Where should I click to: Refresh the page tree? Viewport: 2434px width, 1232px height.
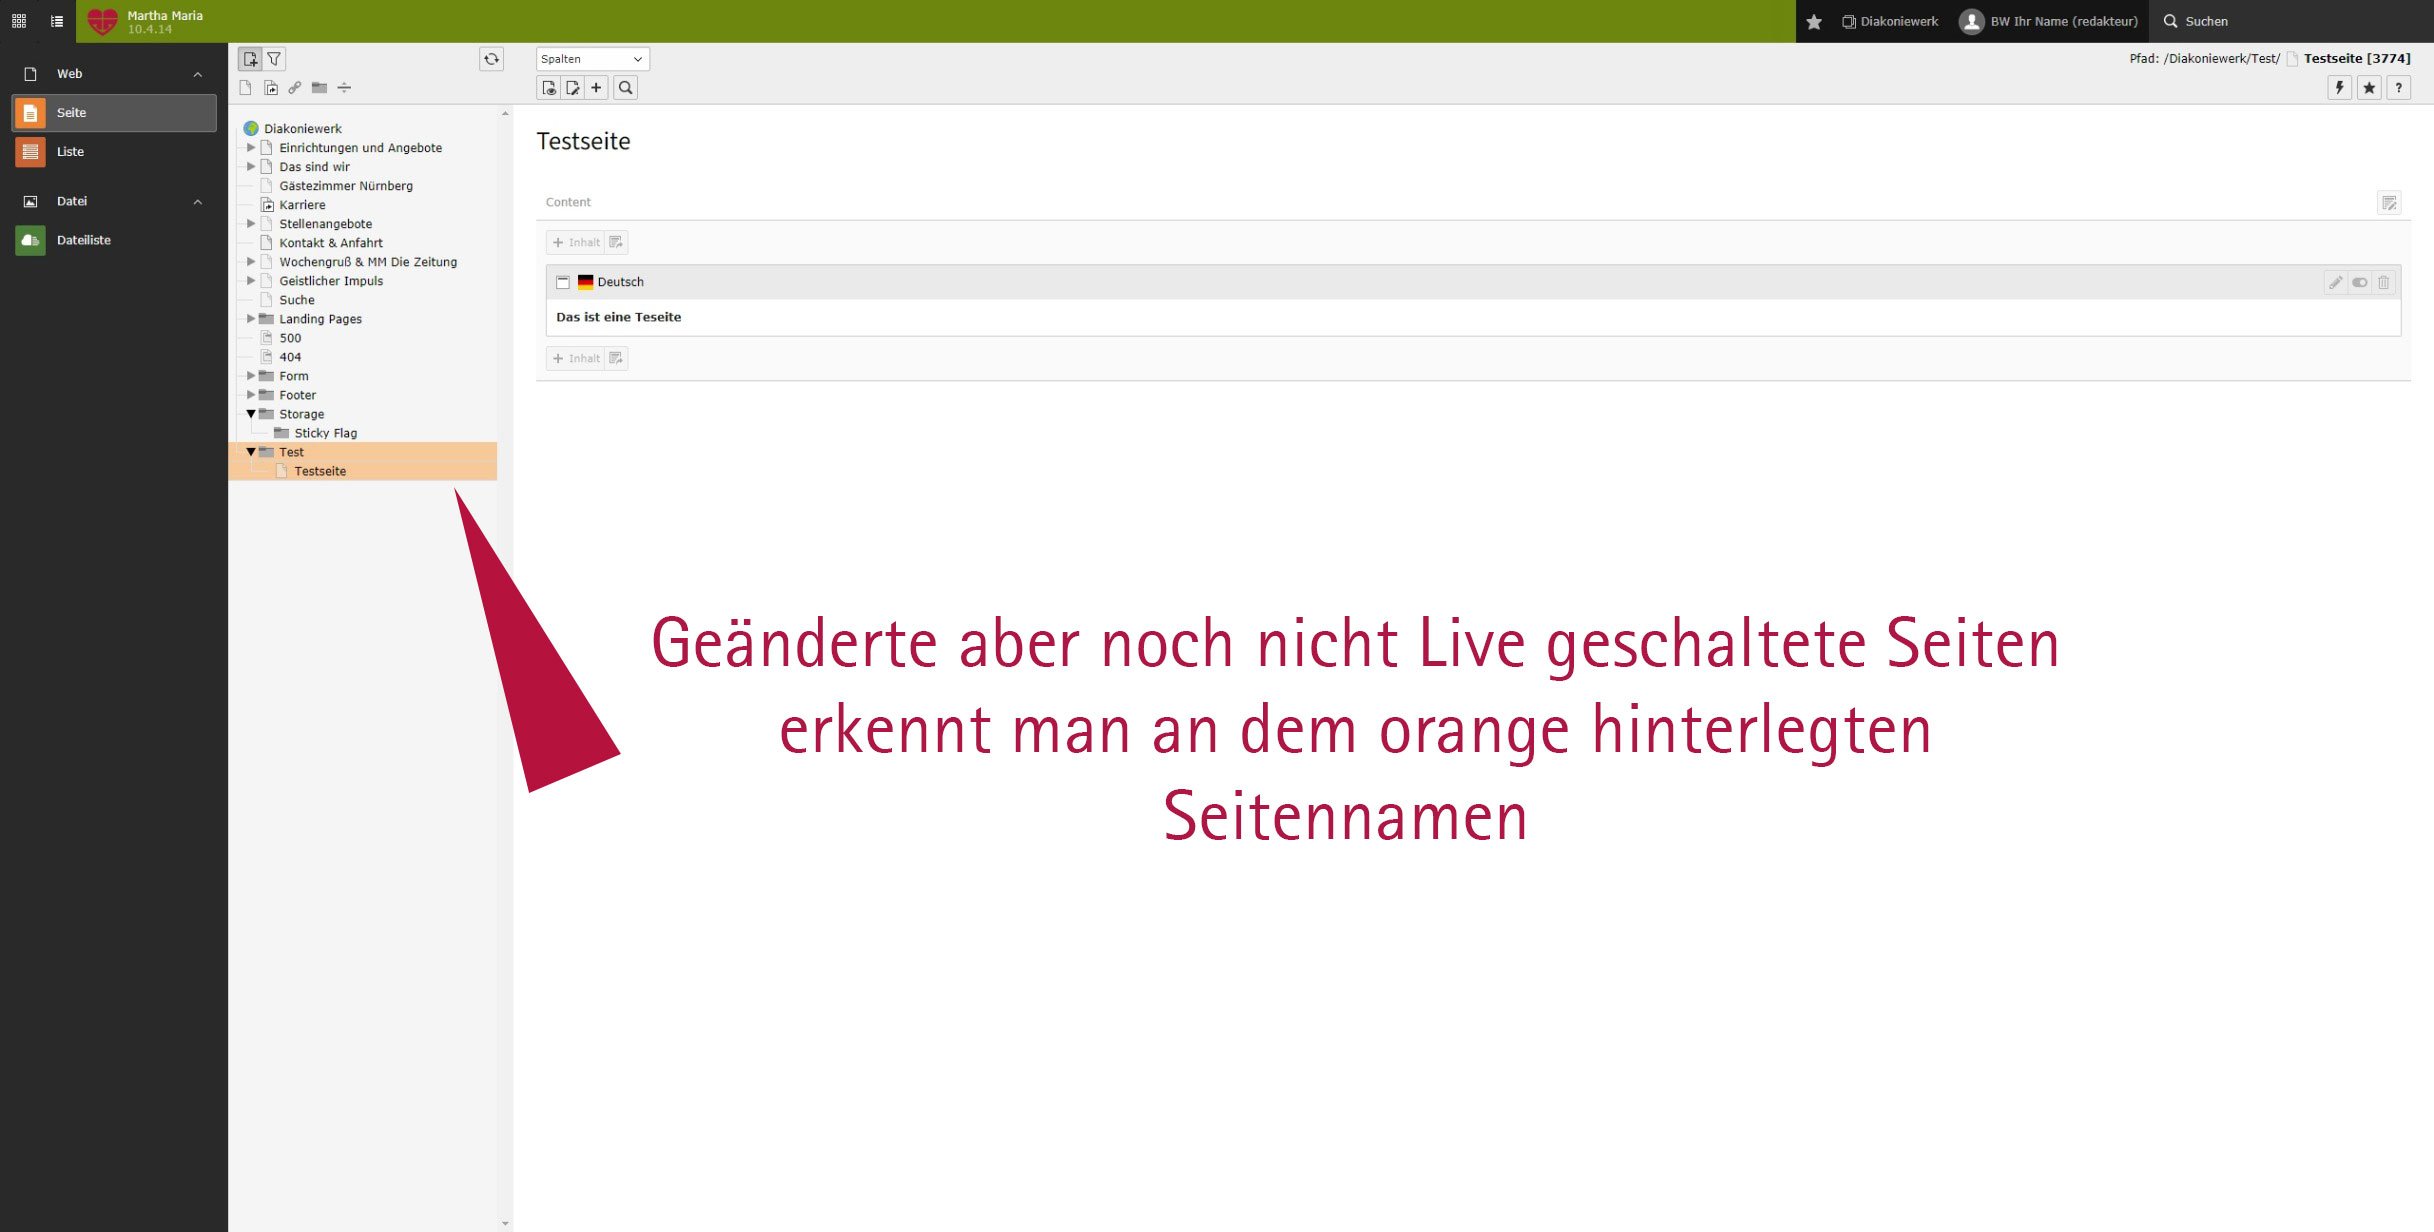tap(492, 59)
